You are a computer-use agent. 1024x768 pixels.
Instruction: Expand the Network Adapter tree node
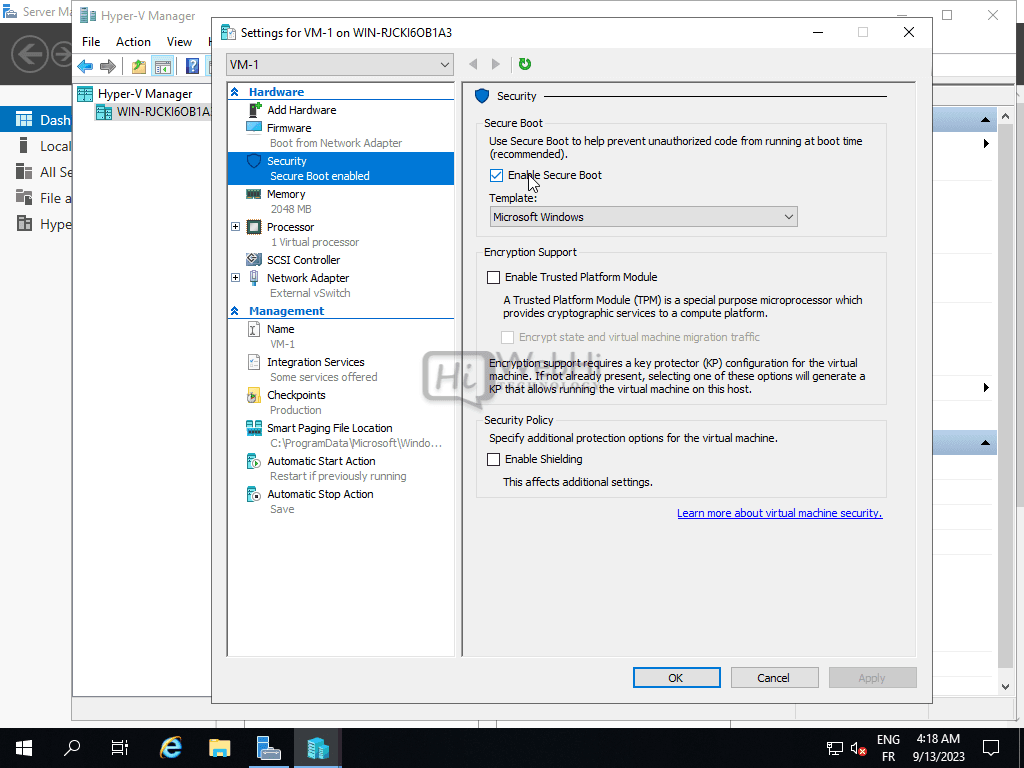[x=235, y=278]
